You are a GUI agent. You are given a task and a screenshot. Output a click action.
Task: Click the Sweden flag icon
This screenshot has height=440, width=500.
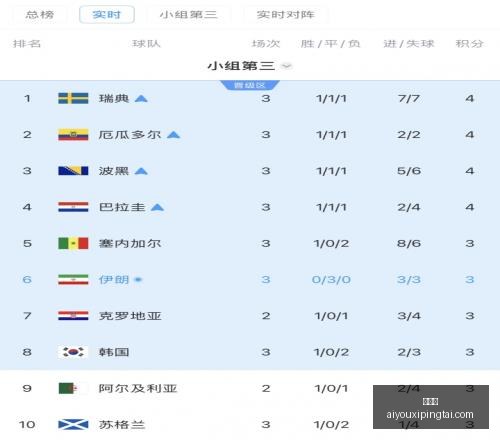[x=73, y=98]
